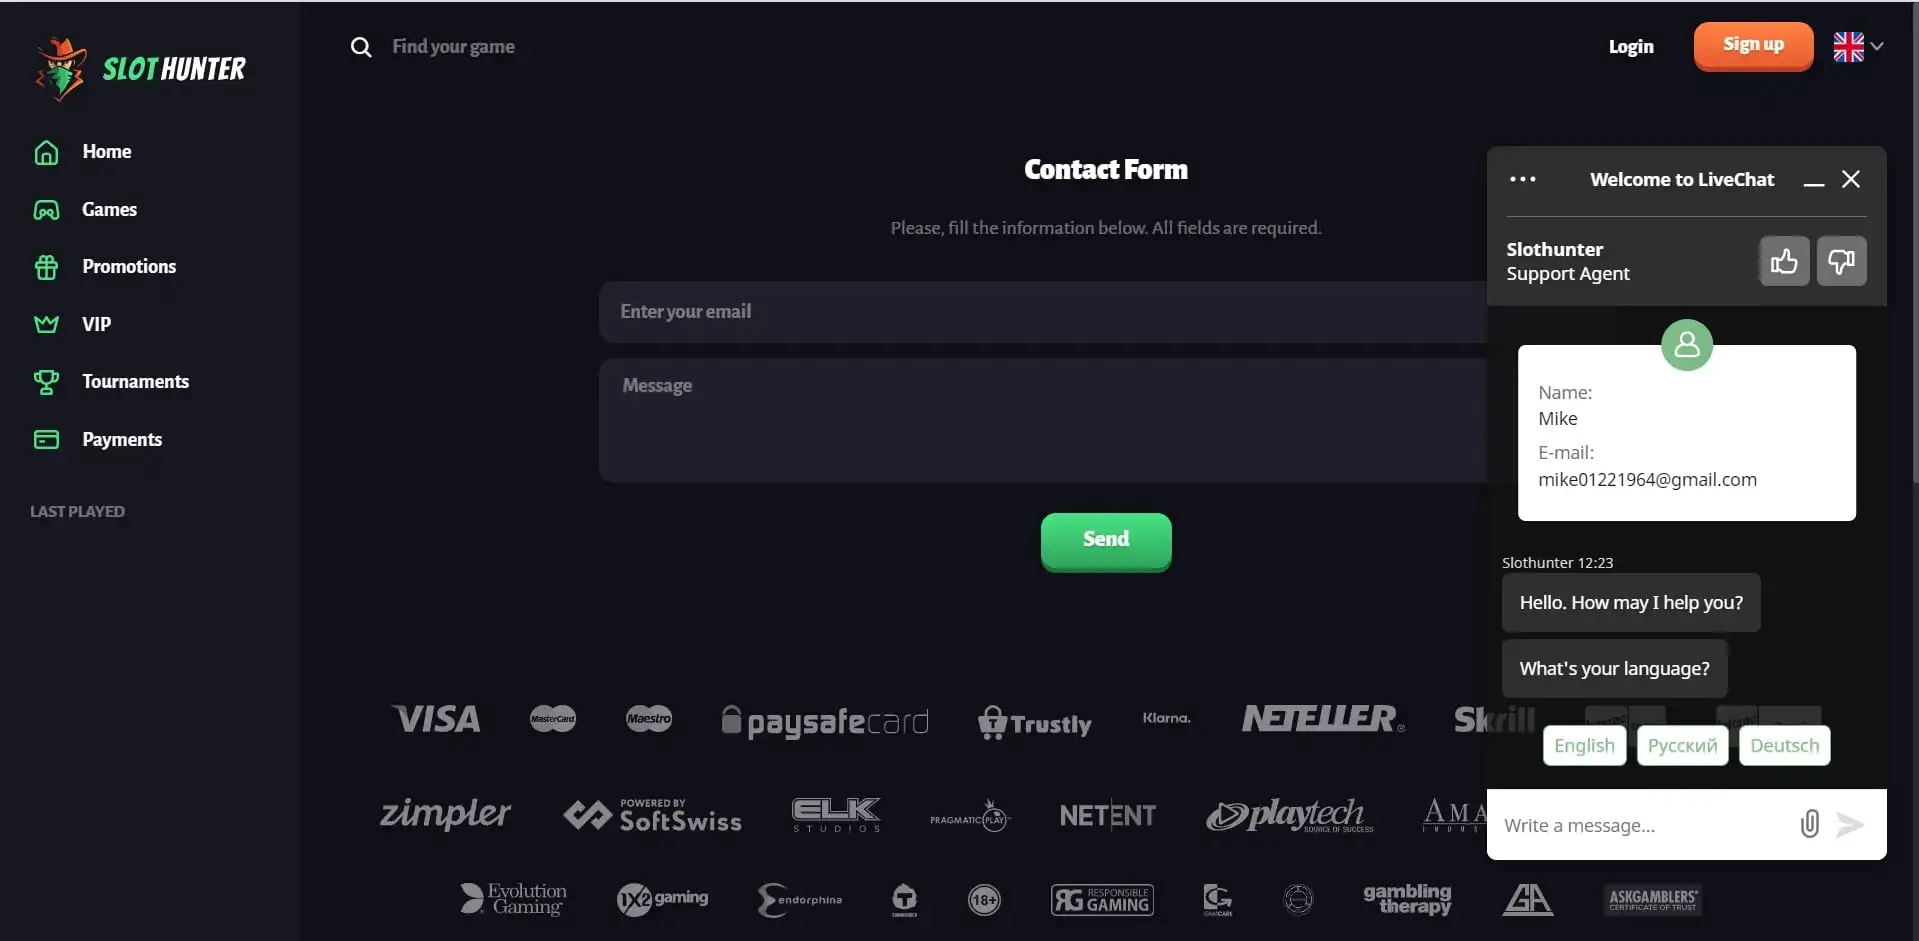
Task: Click the thumbs up rating icon
Action: point(1784,262)
